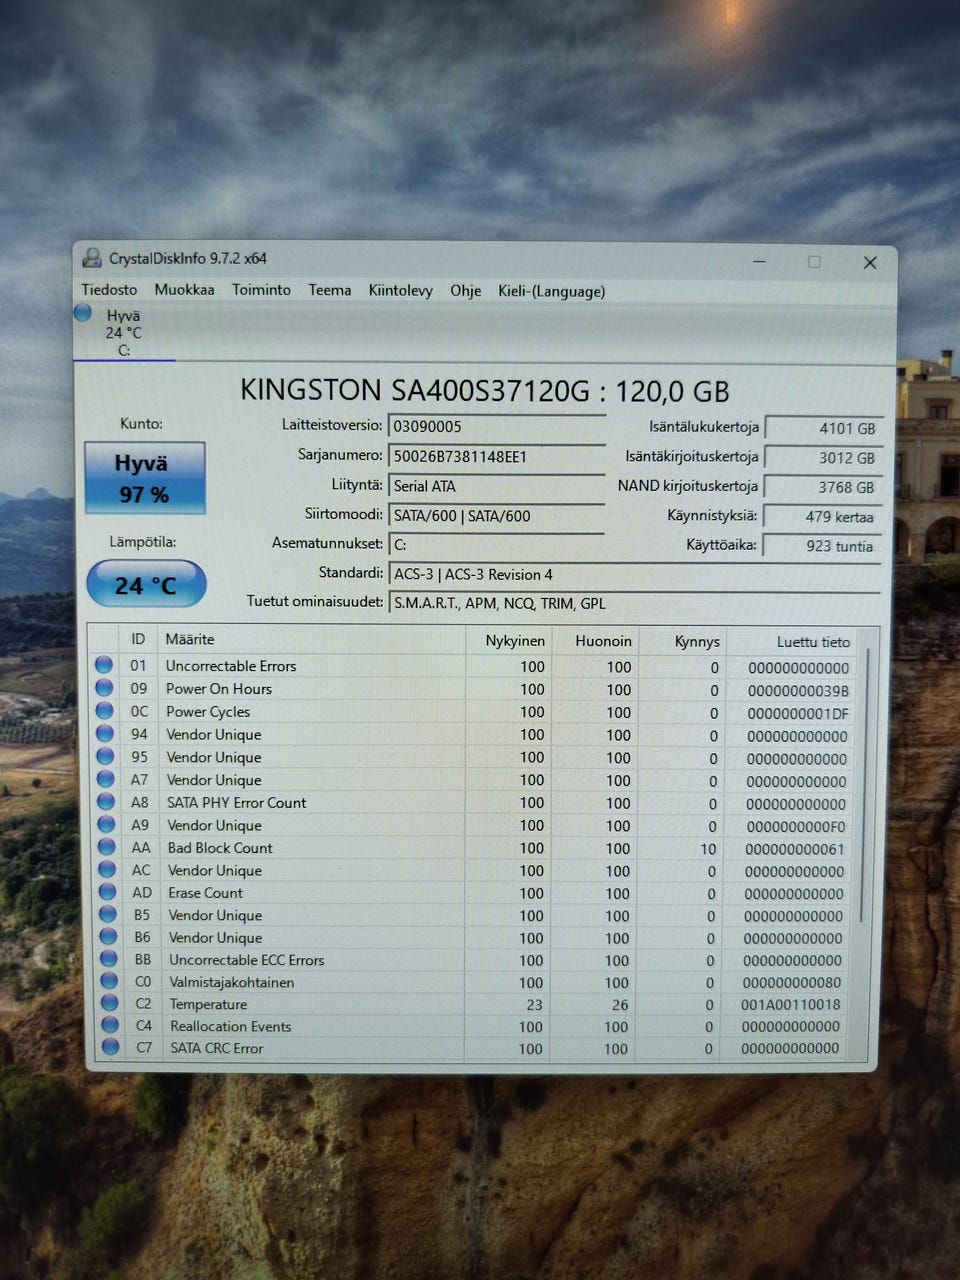Image resolution: width=960 pixels, height=1280 pixels.
Task: Click status orb for B6 Vendor Unique
Action: click(109, 937)
